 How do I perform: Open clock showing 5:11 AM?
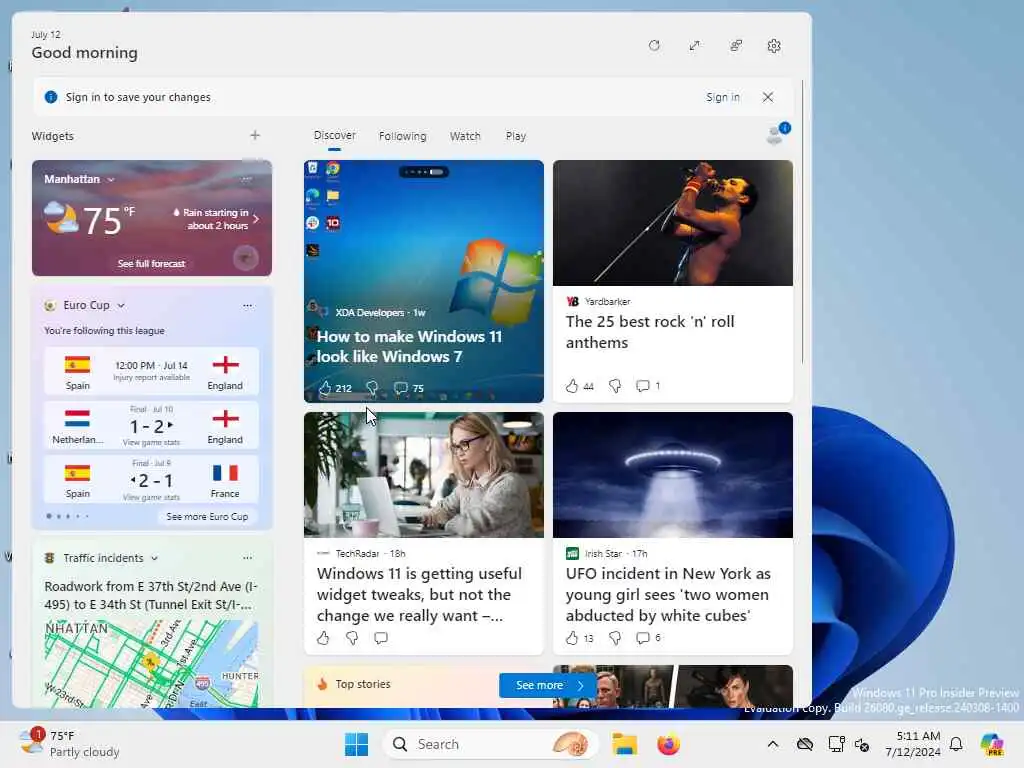(912, 744)
